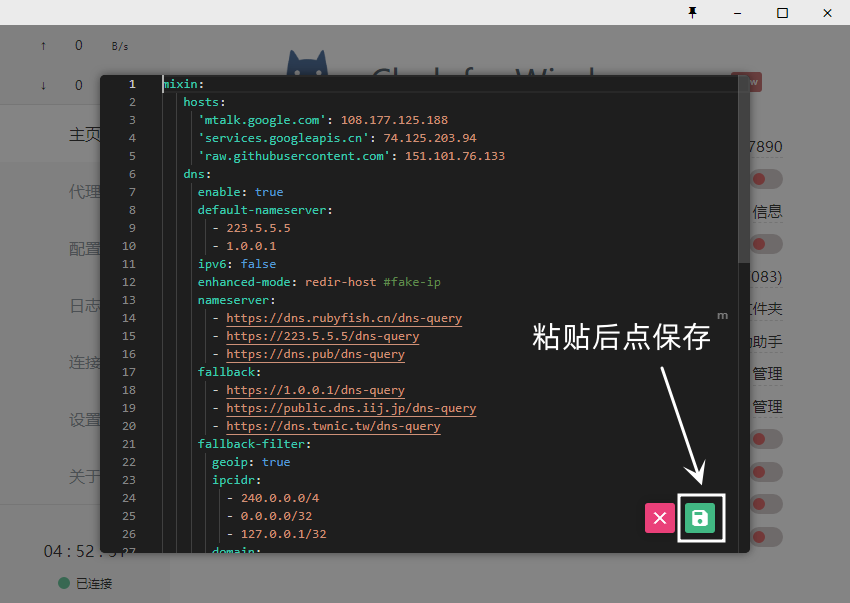Click the editor's vertical scrollbar thumb

click(743, 170)
